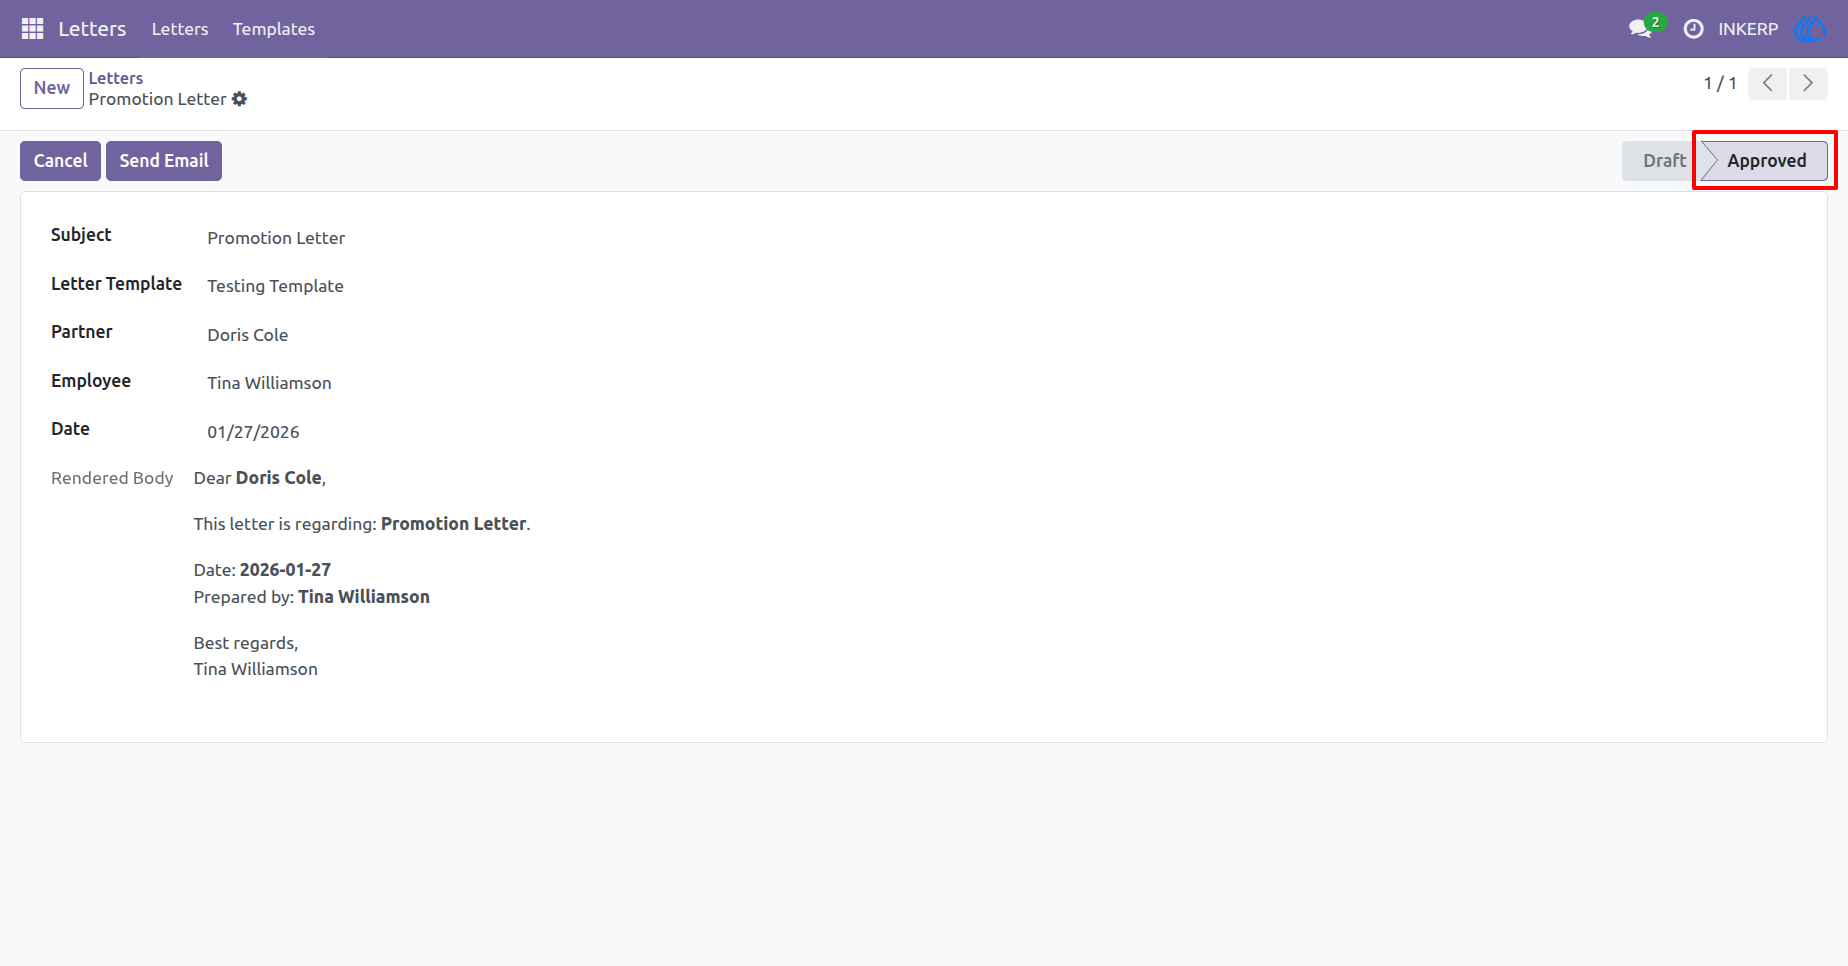This screenshot has height=966, width=1848.
Task: Click the 1 / 1 pager counter
Action: [1720, 84]
